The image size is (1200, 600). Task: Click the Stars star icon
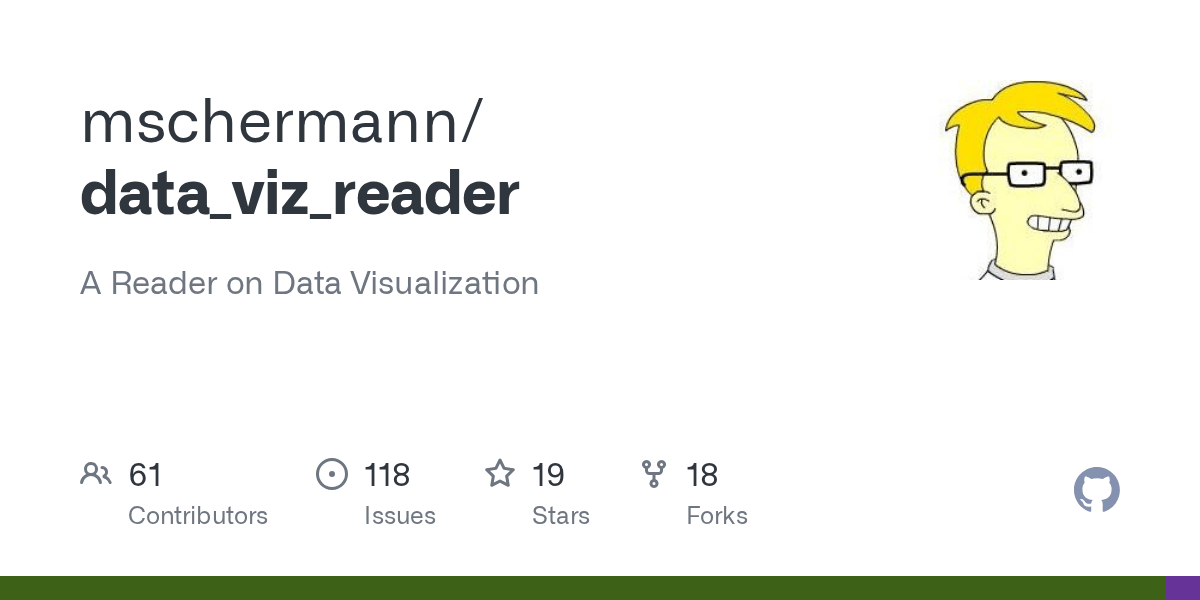pyautogui.click(x=499, y=474)
